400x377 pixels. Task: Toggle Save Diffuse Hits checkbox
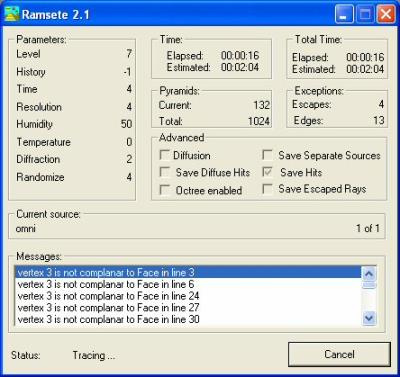point(164,172)
